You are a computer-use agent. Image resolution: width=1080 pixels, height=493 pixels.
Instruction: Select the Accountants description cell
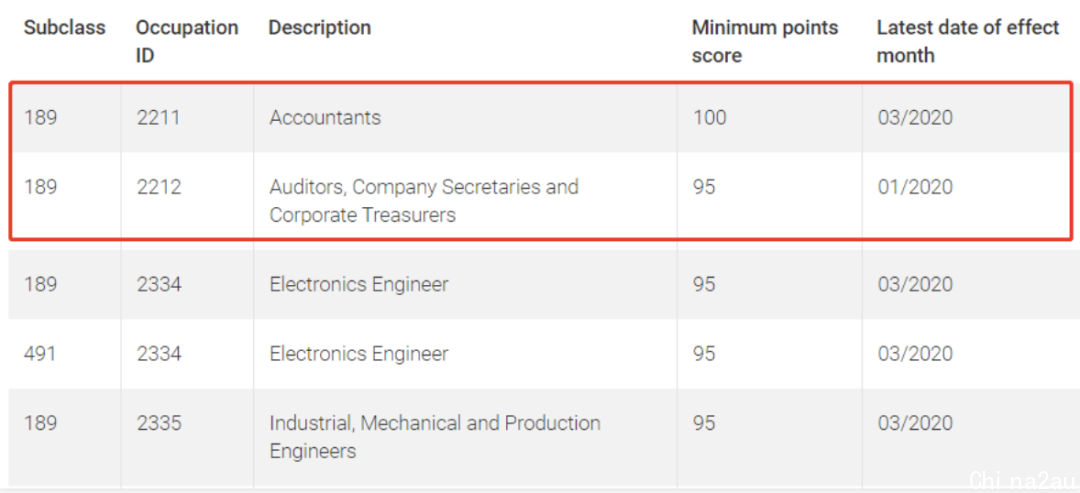(x=325, y=118)
